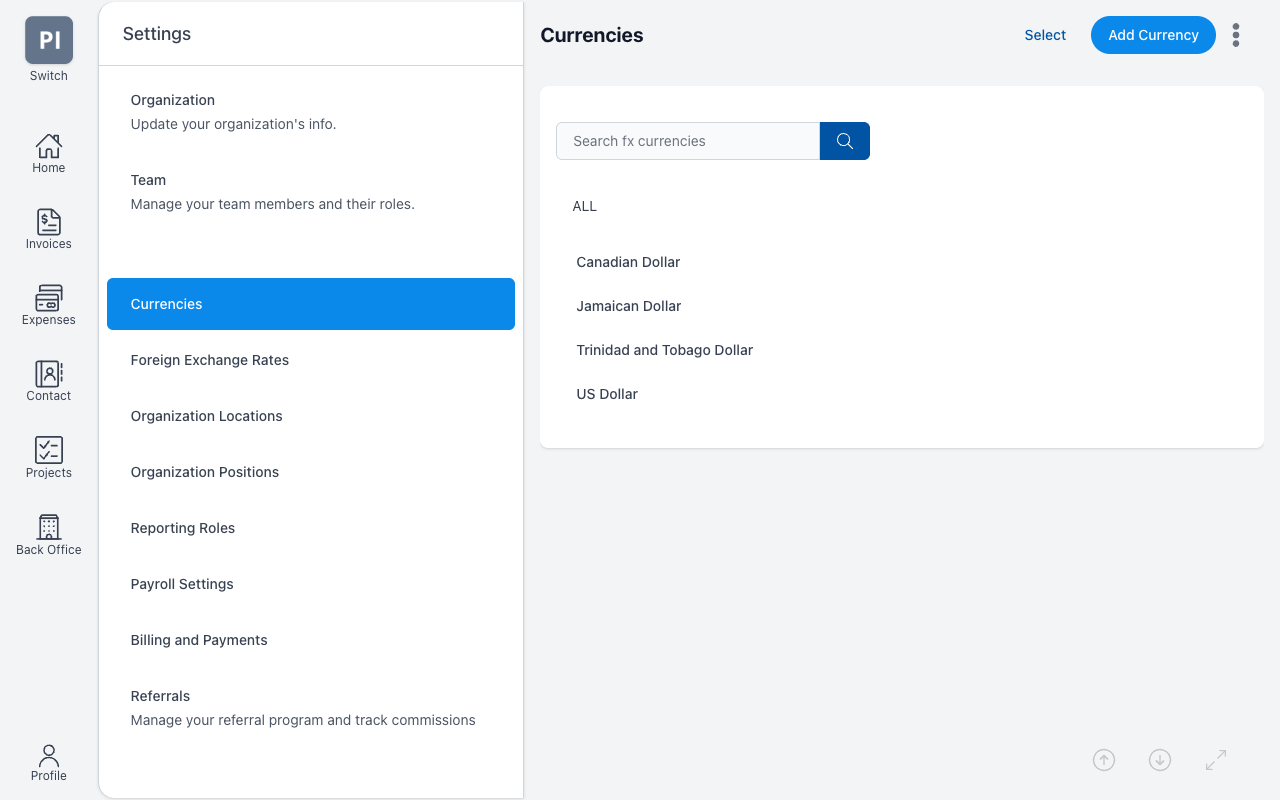
Task: Click the scroll-down arrow icon
Action: [x=1160, y=760]
